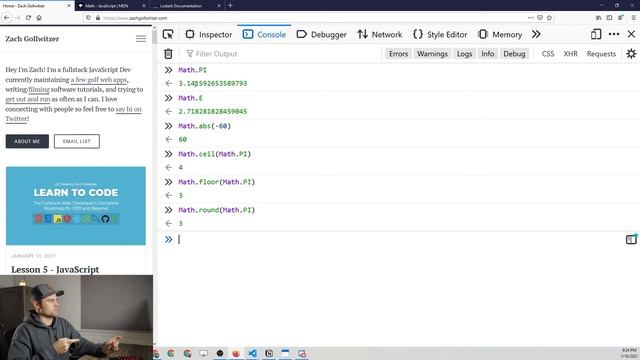This screenshot has height=360, width=640.
Task: Open a new browser tab
Action: 230,5
